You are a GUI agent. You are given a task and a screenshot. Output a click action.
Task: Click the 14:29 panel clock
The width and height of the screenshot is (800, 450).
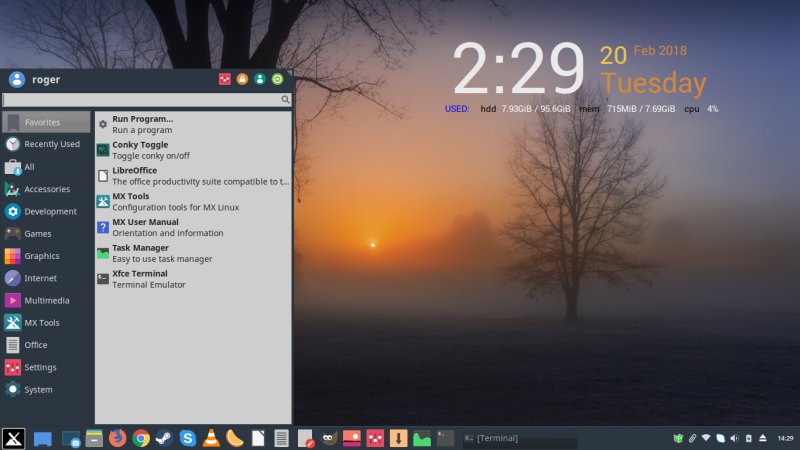coord(785,438)
